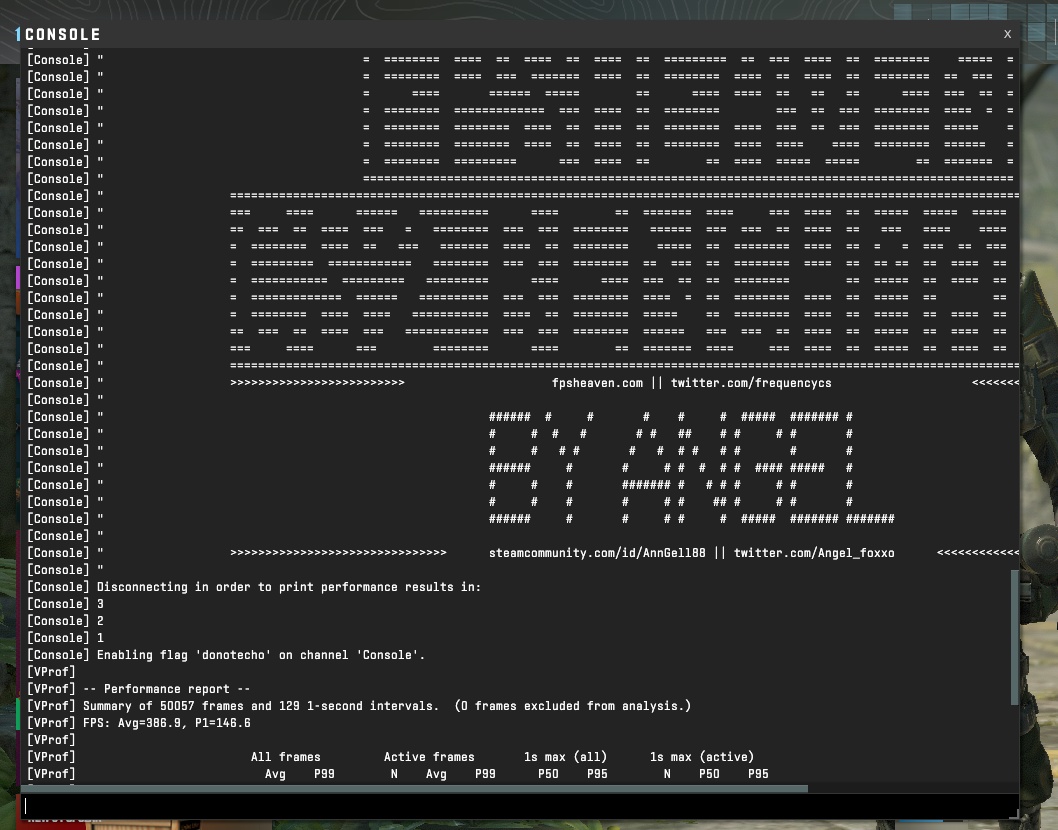Close the console window with the X
The image size is (1058, 830).
(1007, 34)
